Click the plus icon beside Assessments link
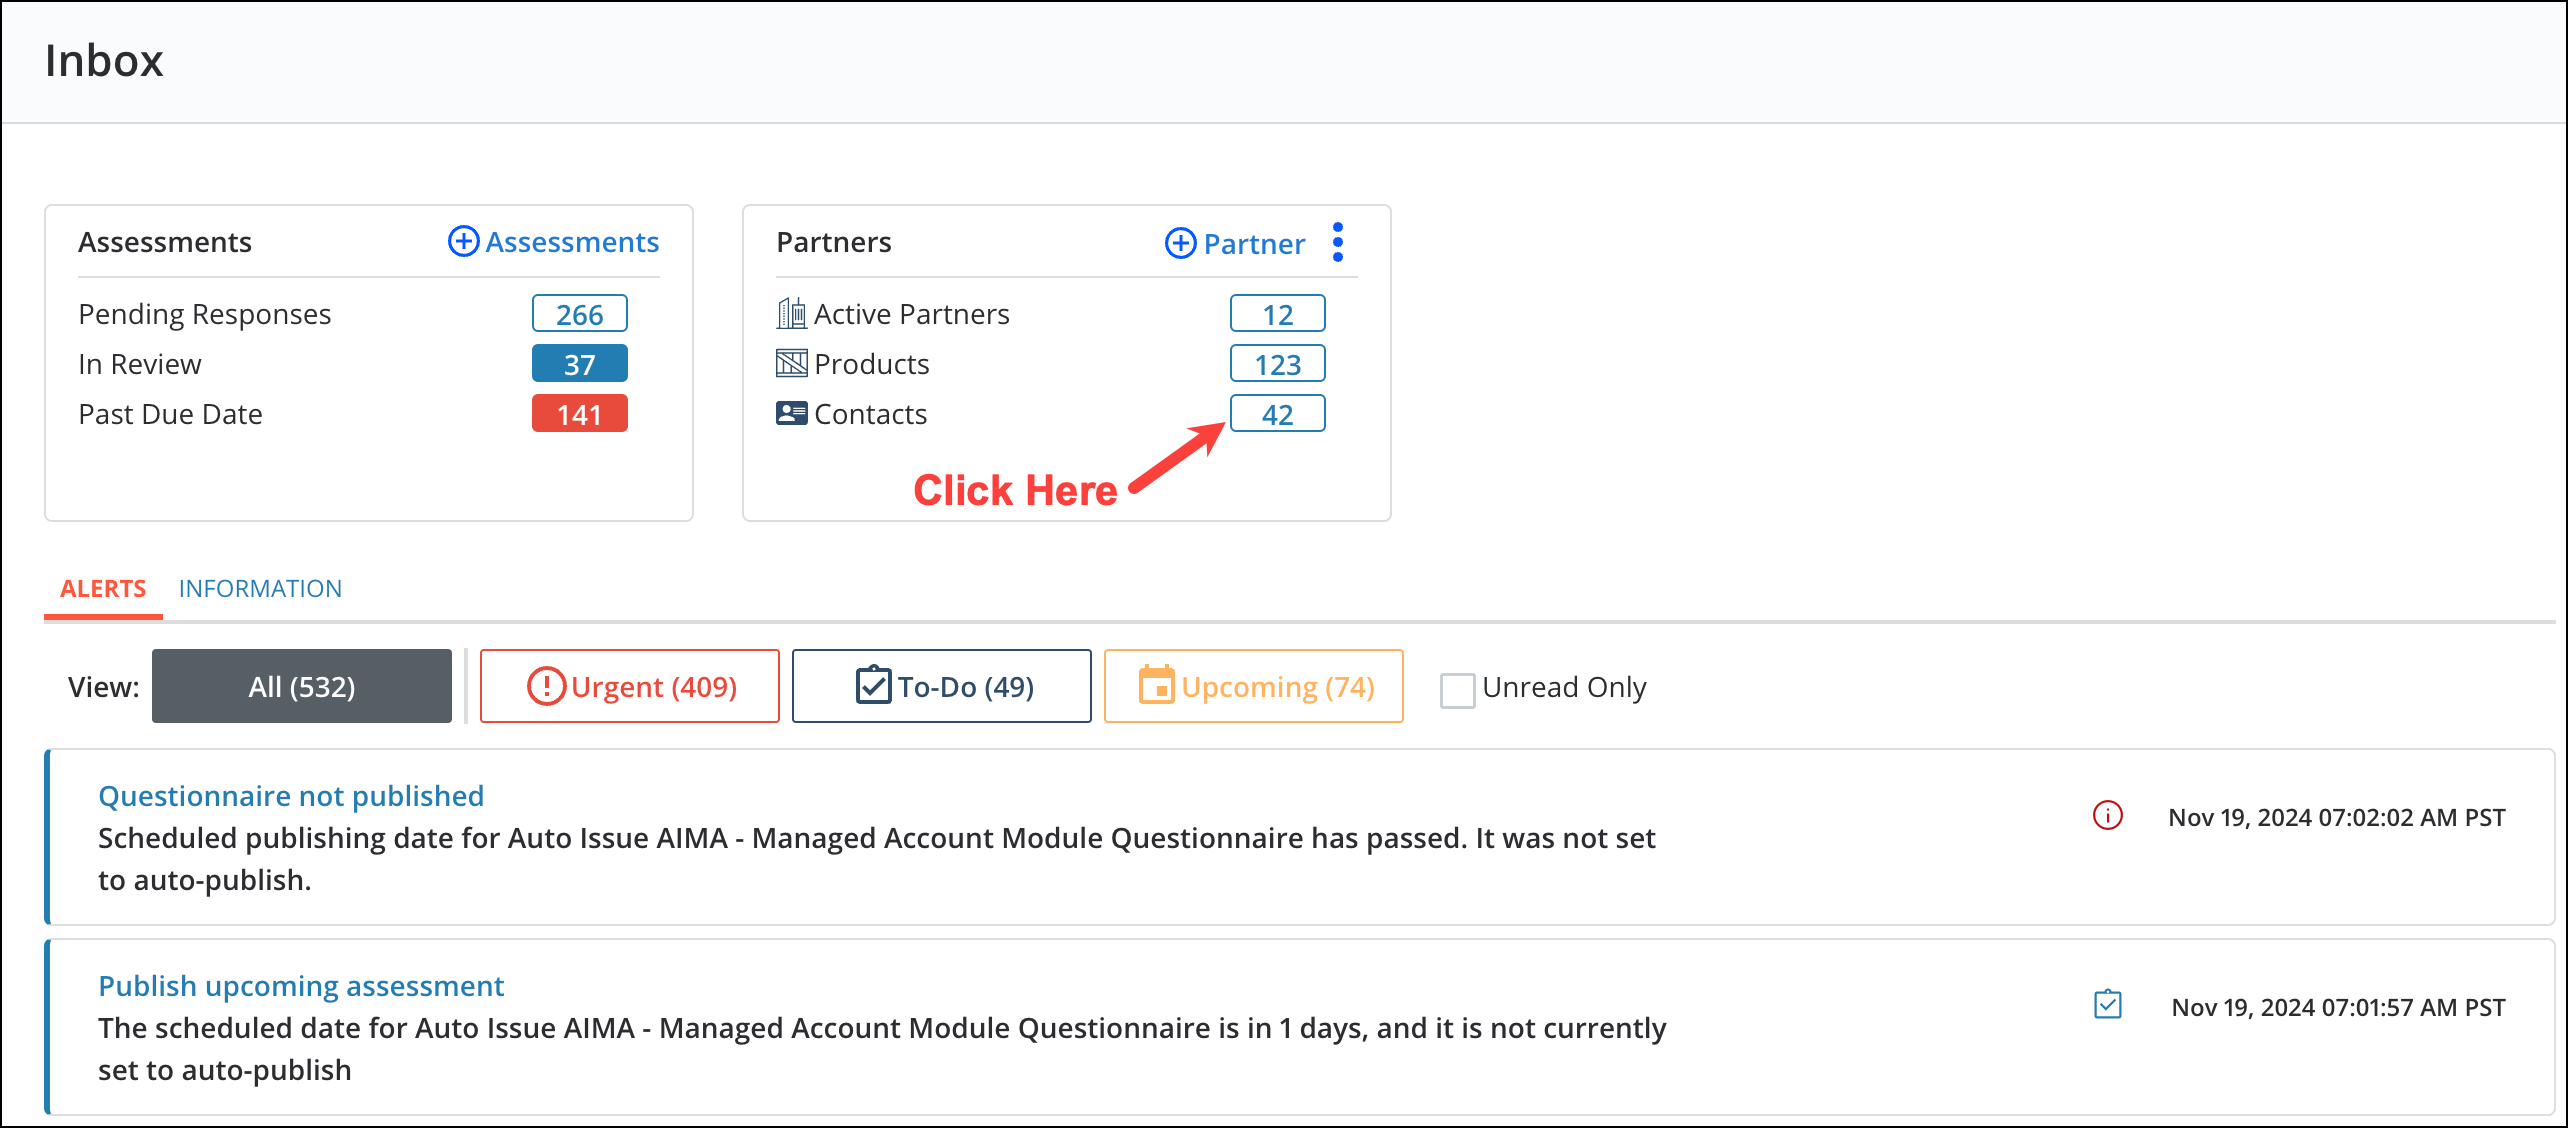The image size is (2568, 1128). (463, 241)
